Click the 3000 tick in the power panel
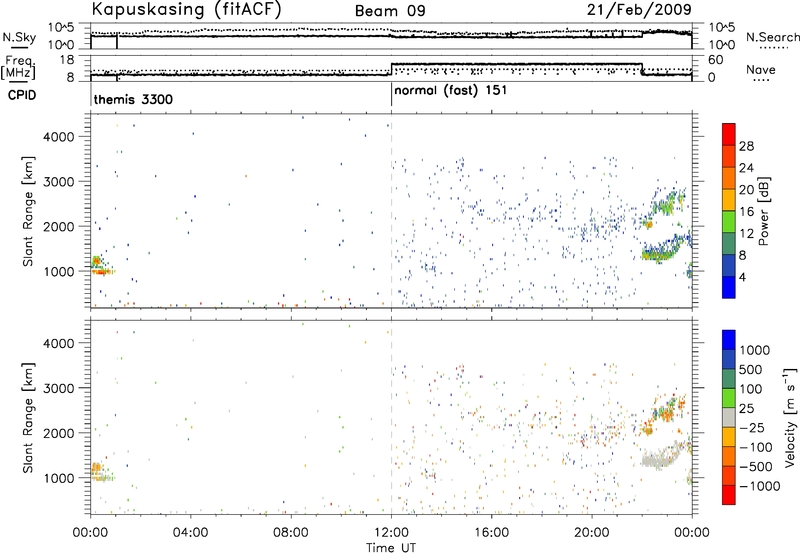This screenshot has width=800, height=554. [58, 182]
